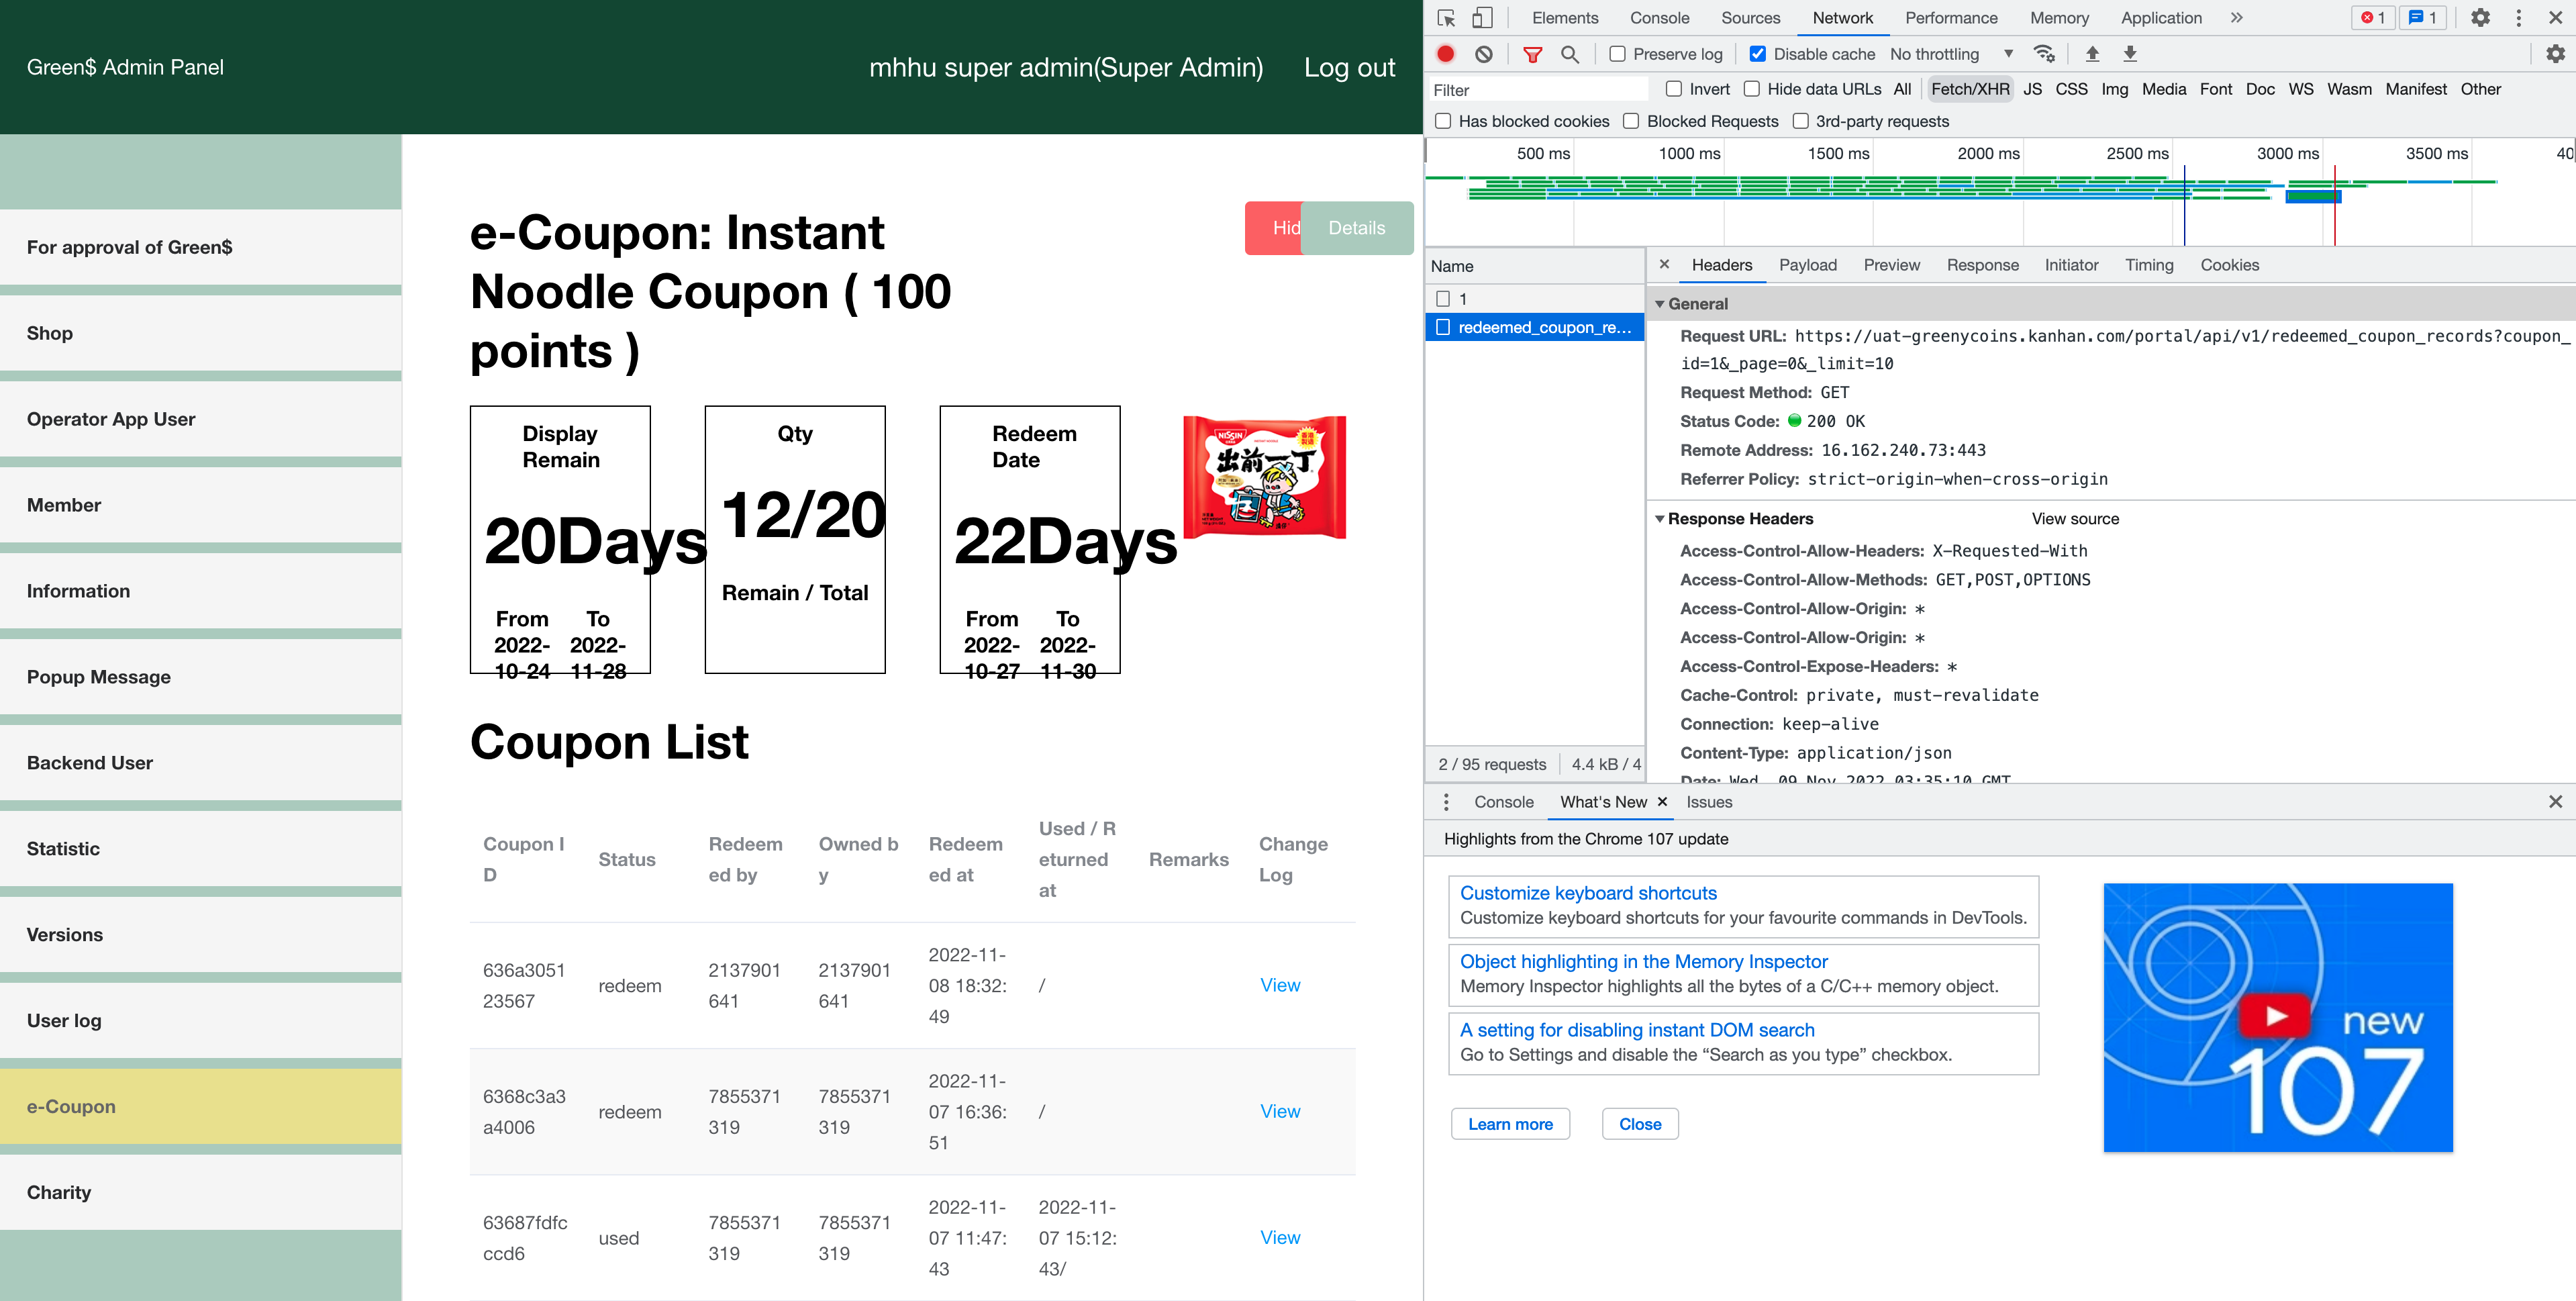Switch to the Payload tab
This screenshot has width=2576, height=1301.
tap(1807, 265)
